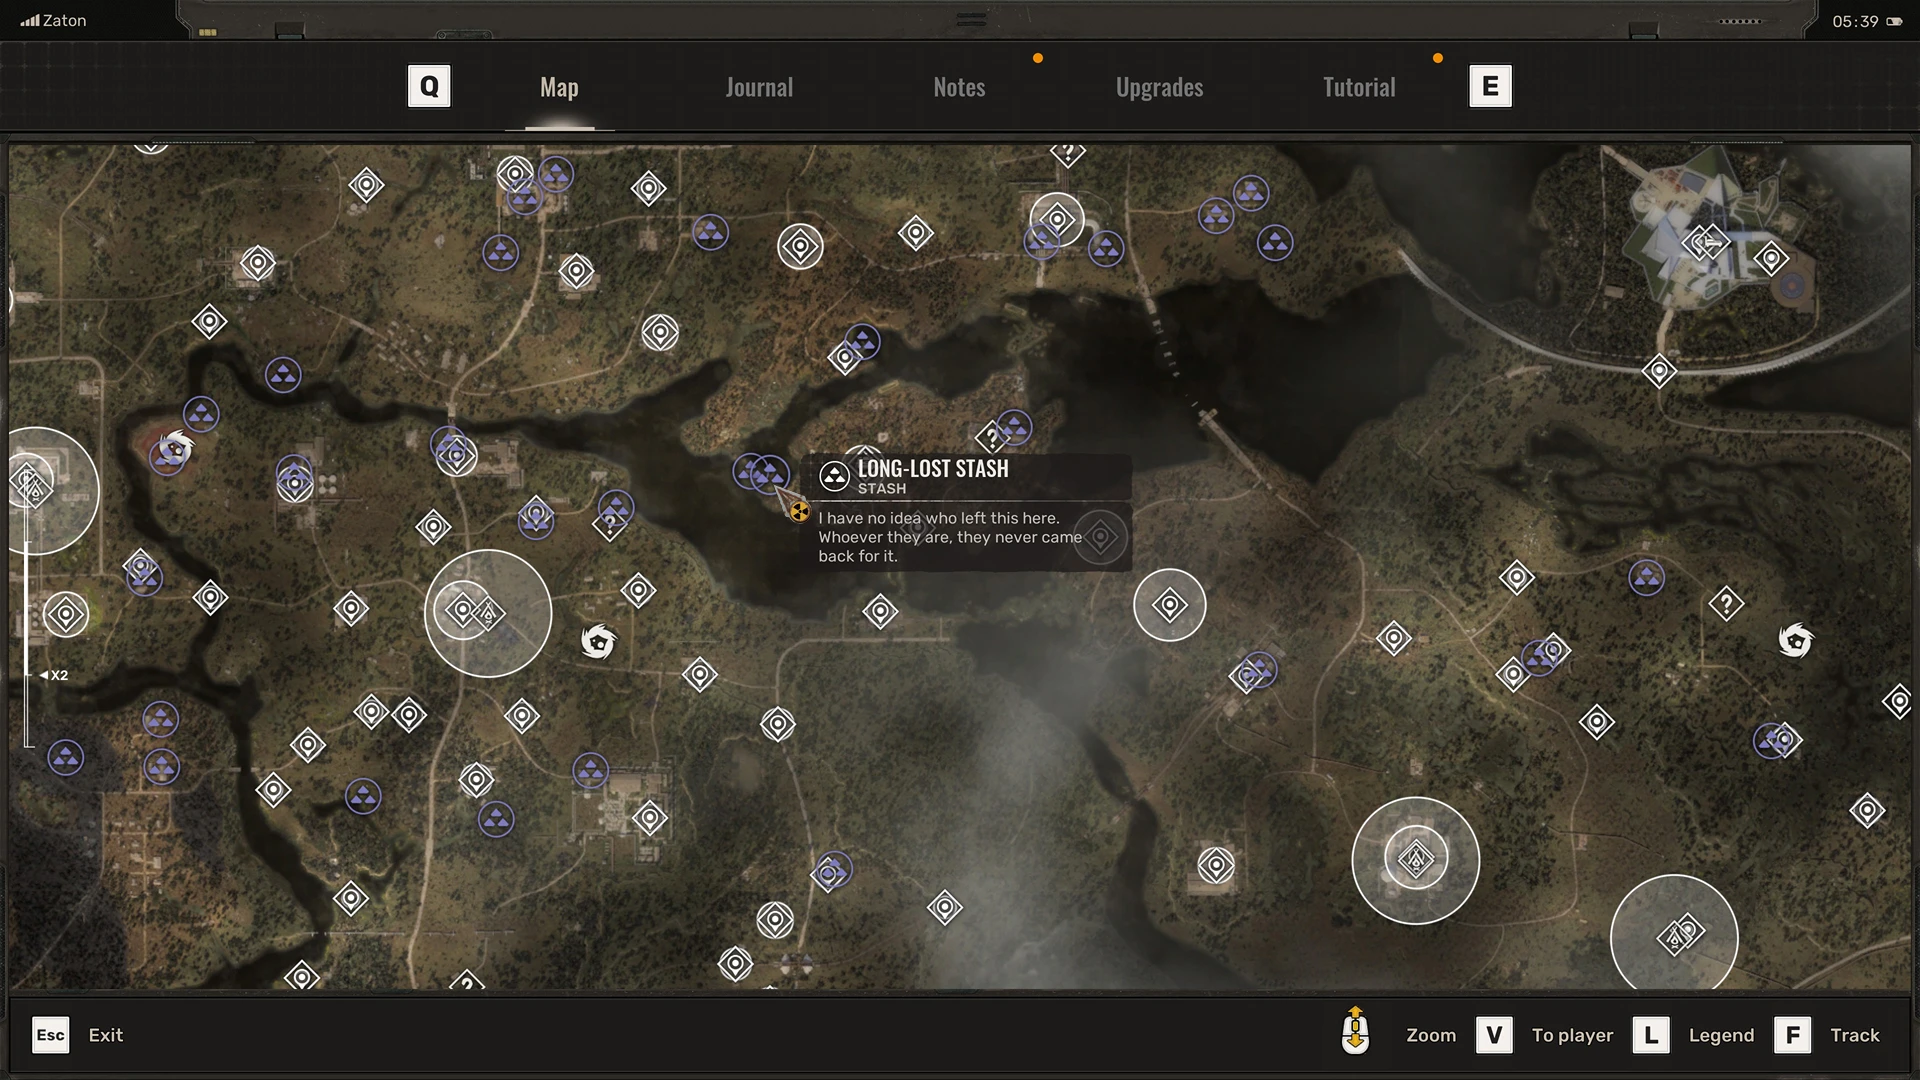
Task: Click the faded location emblem in the stash tooltip
Action: pos(1100,537)
